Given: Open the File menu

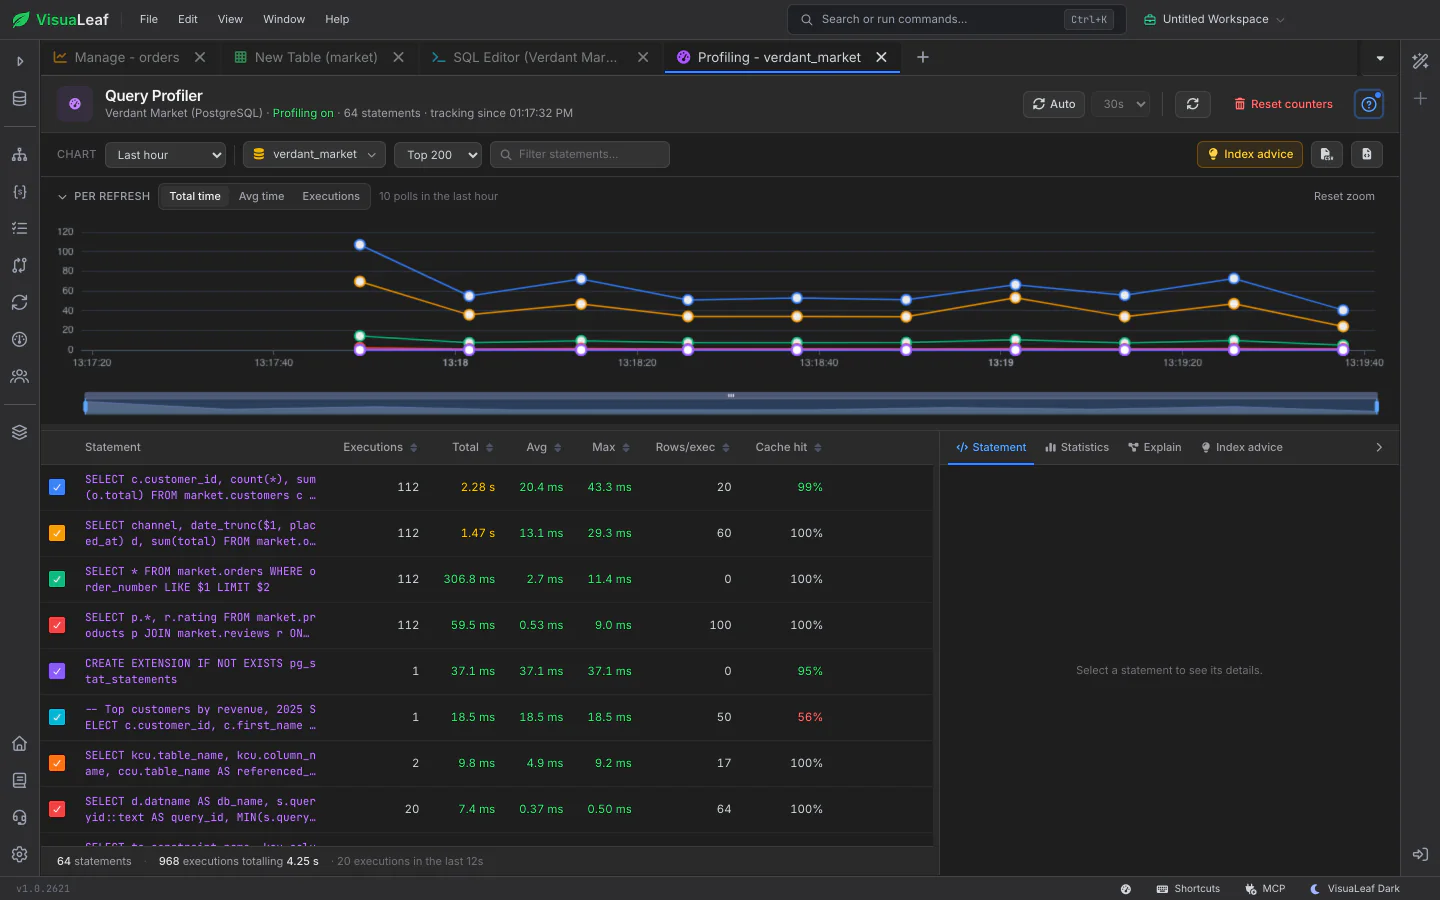Looking at the screenshot, I should (149, 19).
